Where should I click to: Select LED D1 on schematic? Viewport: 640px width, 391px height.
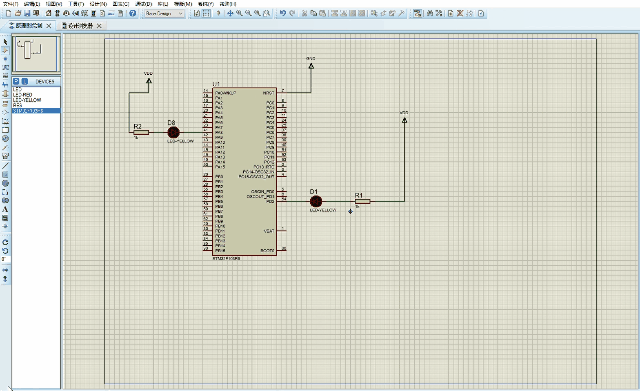coord(316,201)
